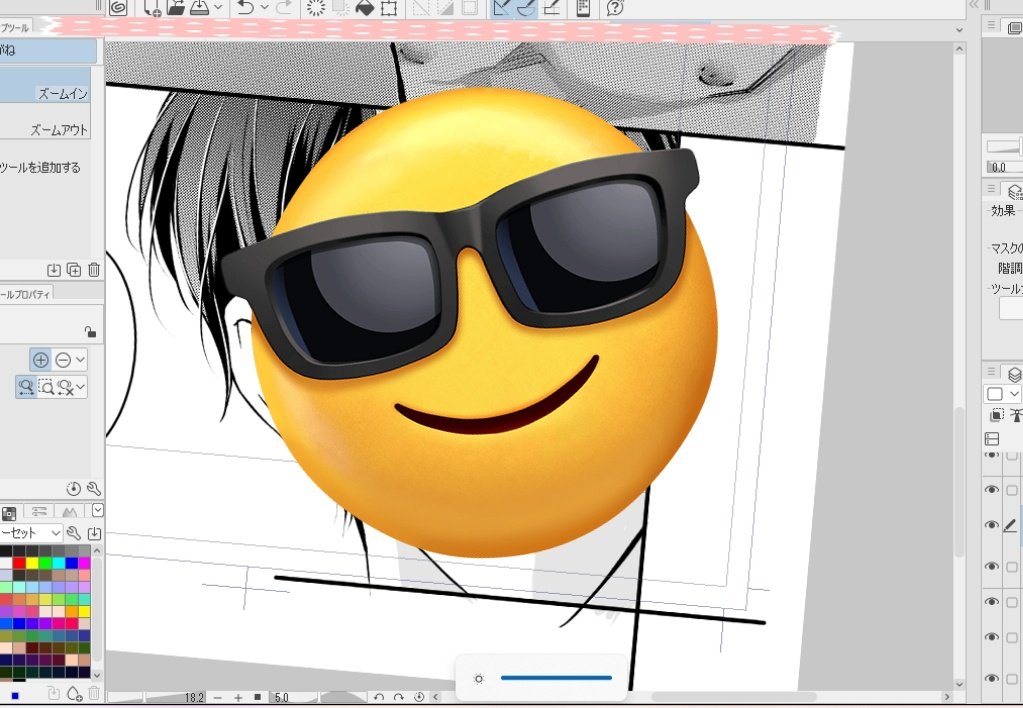Pick the red swatch in color set

(19, 563)
